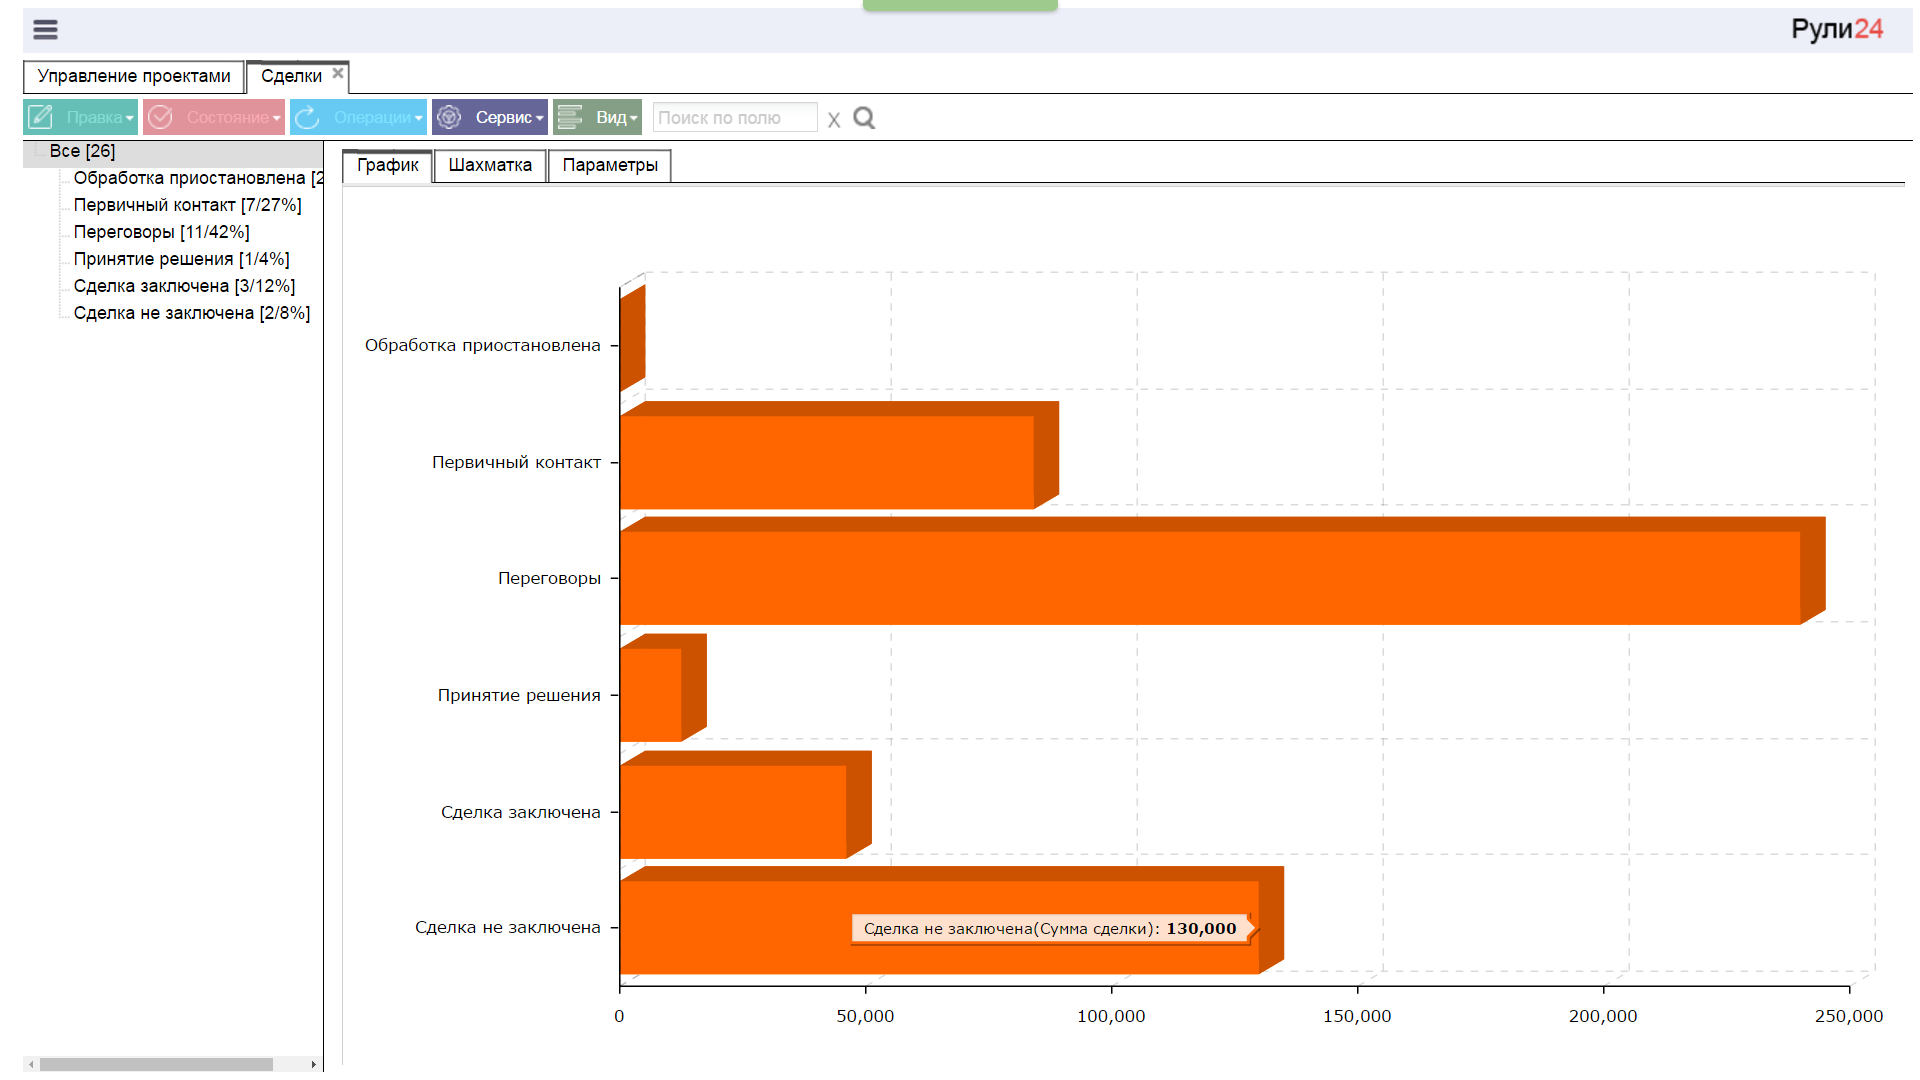Open the Сервис dropdown menu
Screen dimensions: 1920x1080
(539, 118)
